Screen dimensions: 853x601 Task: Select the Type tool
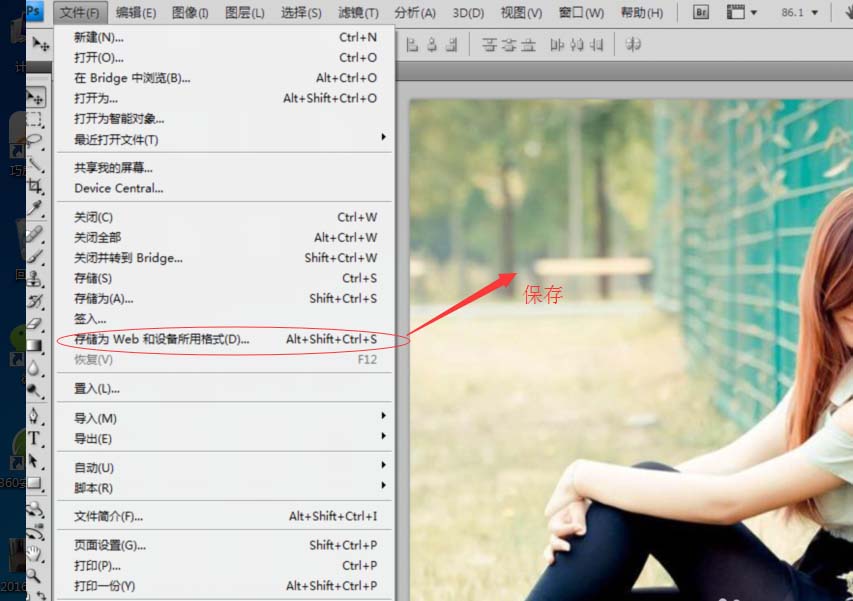[34, 438]
